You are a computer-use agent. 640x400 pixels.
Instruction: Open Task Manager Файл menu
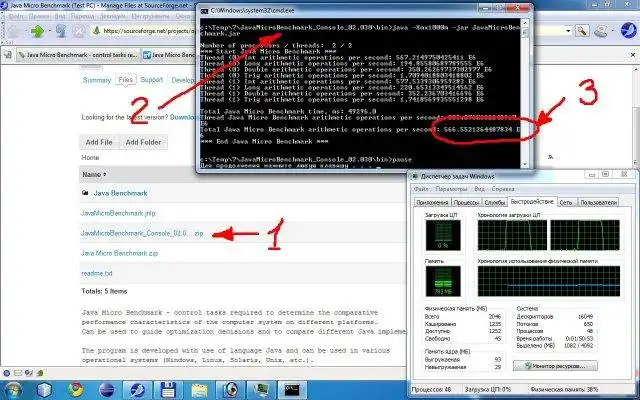coord(421,189)
